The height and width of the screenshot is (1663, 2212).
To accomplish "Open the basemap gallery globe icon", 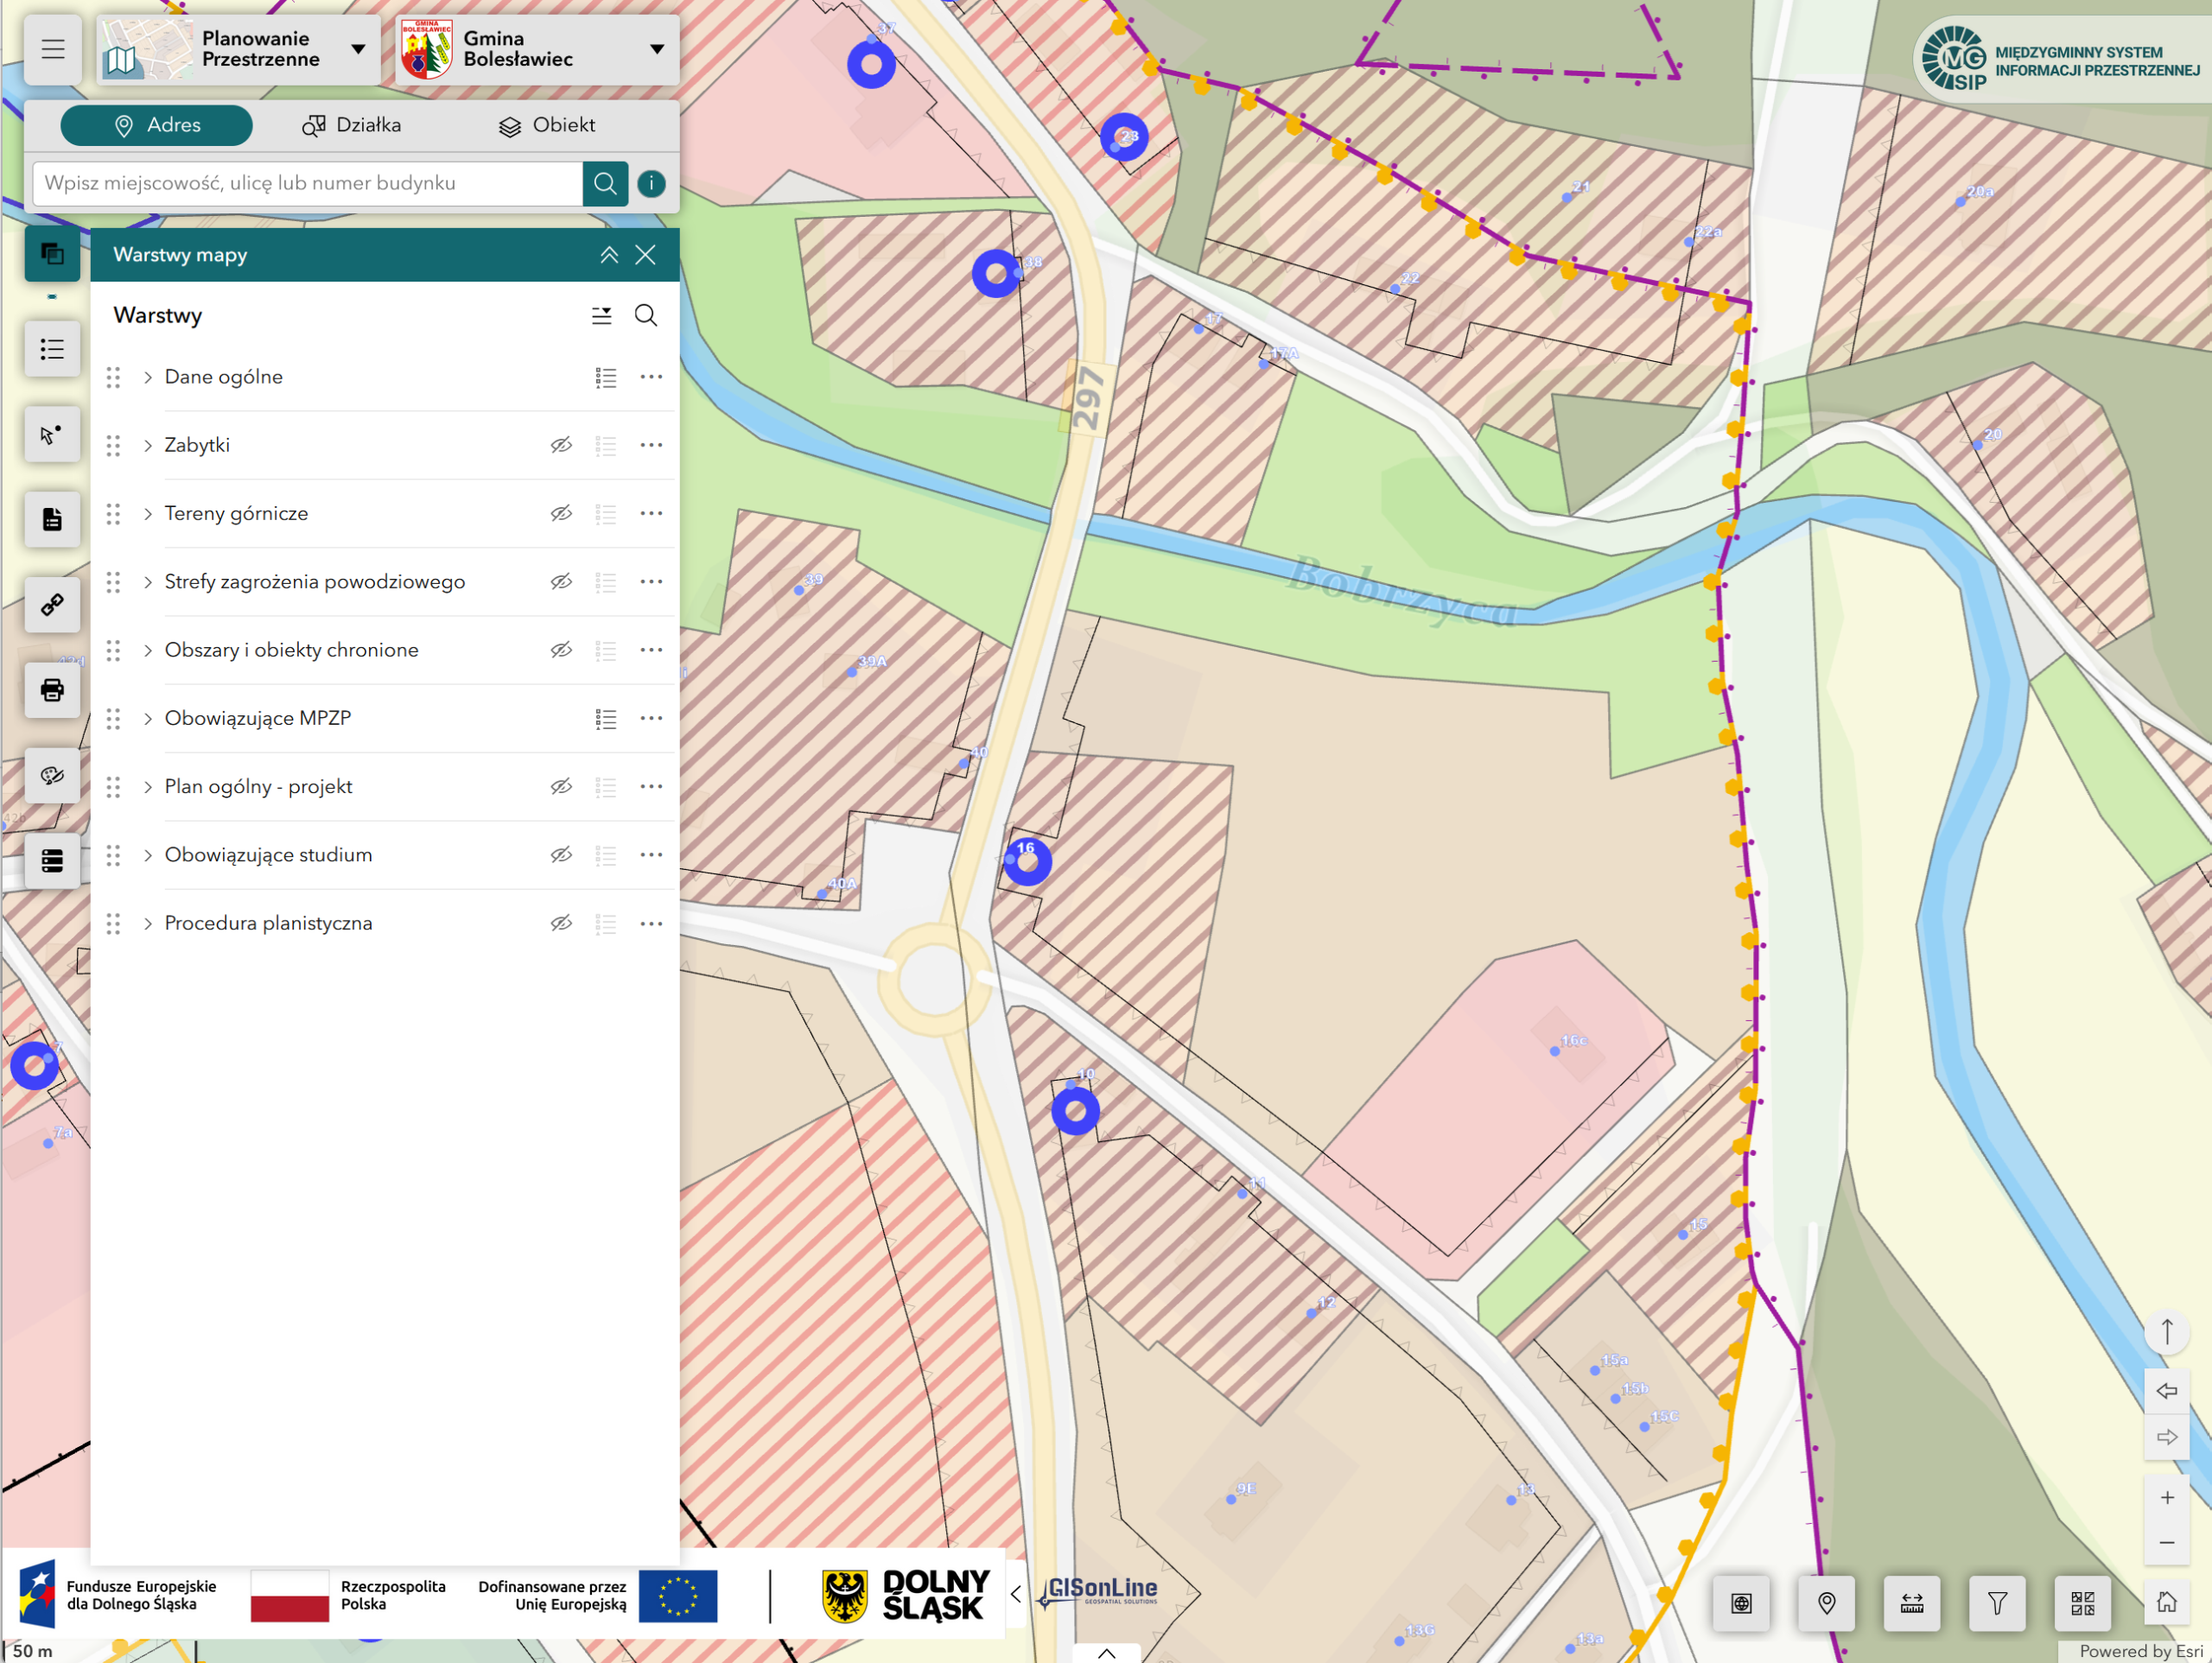I will [1741, 1603].
